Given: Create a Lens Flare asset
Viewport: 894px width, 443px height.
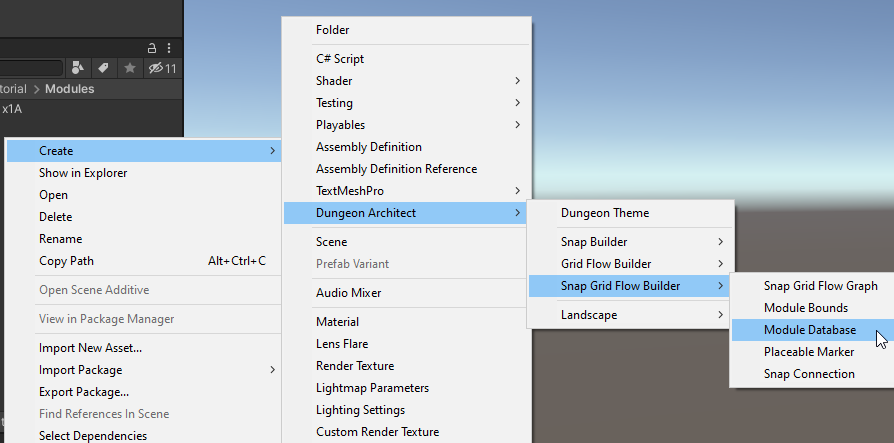Looking at the screenshot, I should pyautogui.click(x=407, y=344).
